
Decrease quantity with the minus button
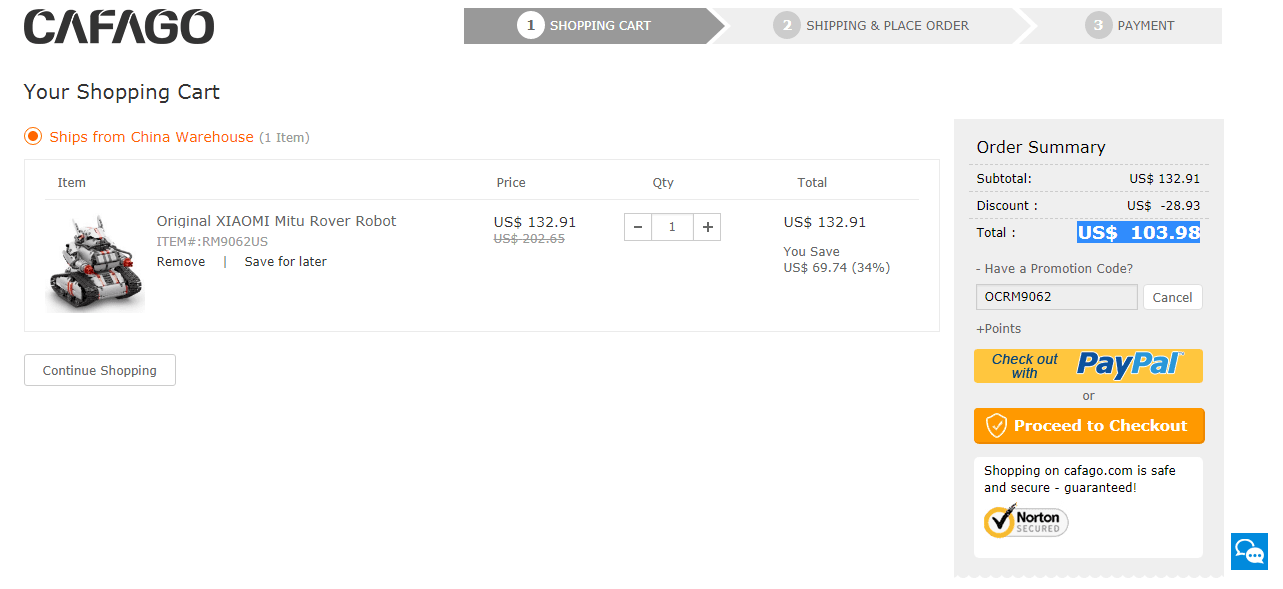[638, 227]
